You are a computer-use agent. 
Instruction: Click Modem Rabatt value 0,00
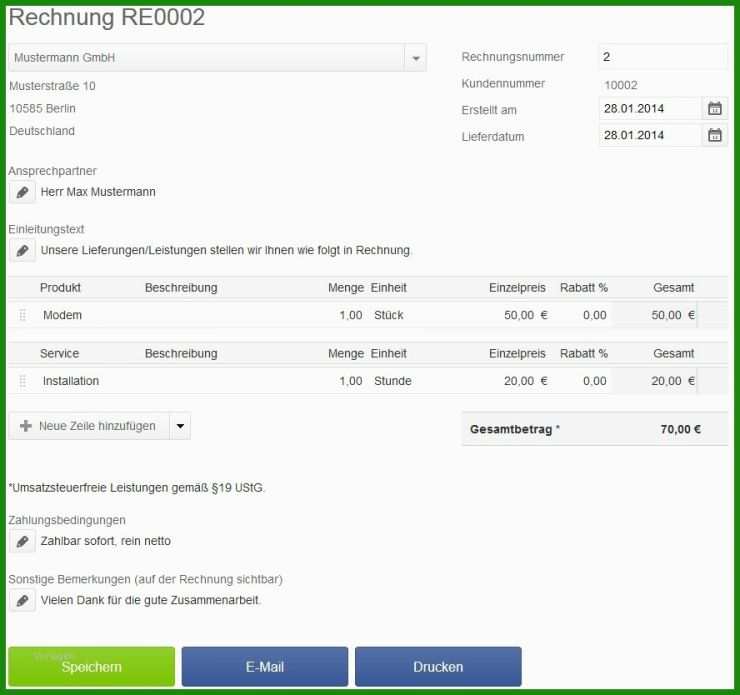595,315
